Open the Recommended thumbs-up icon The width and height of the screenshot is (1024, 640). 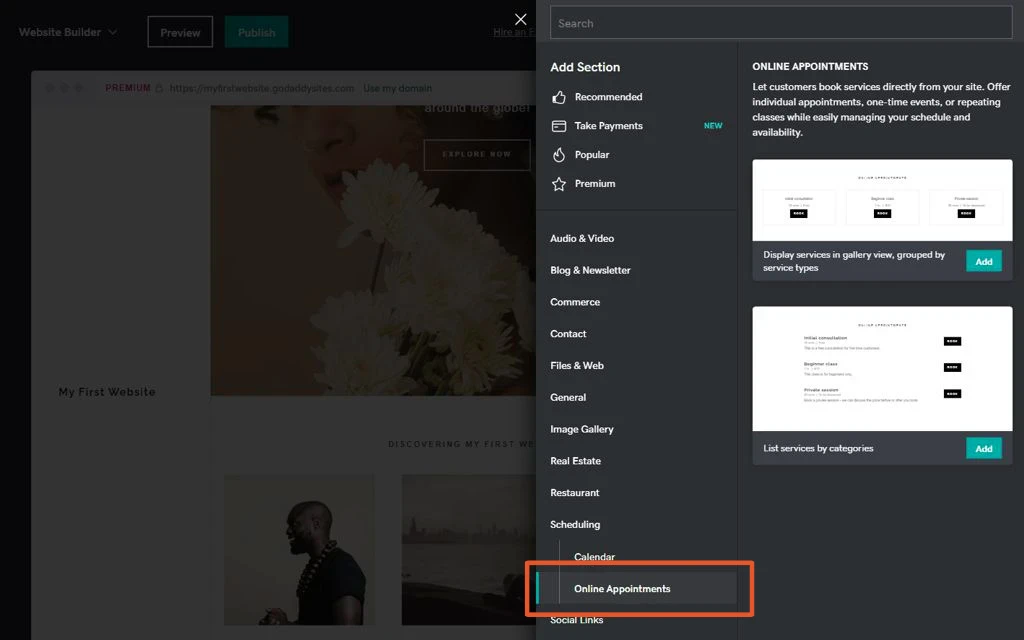click(559, 97)
